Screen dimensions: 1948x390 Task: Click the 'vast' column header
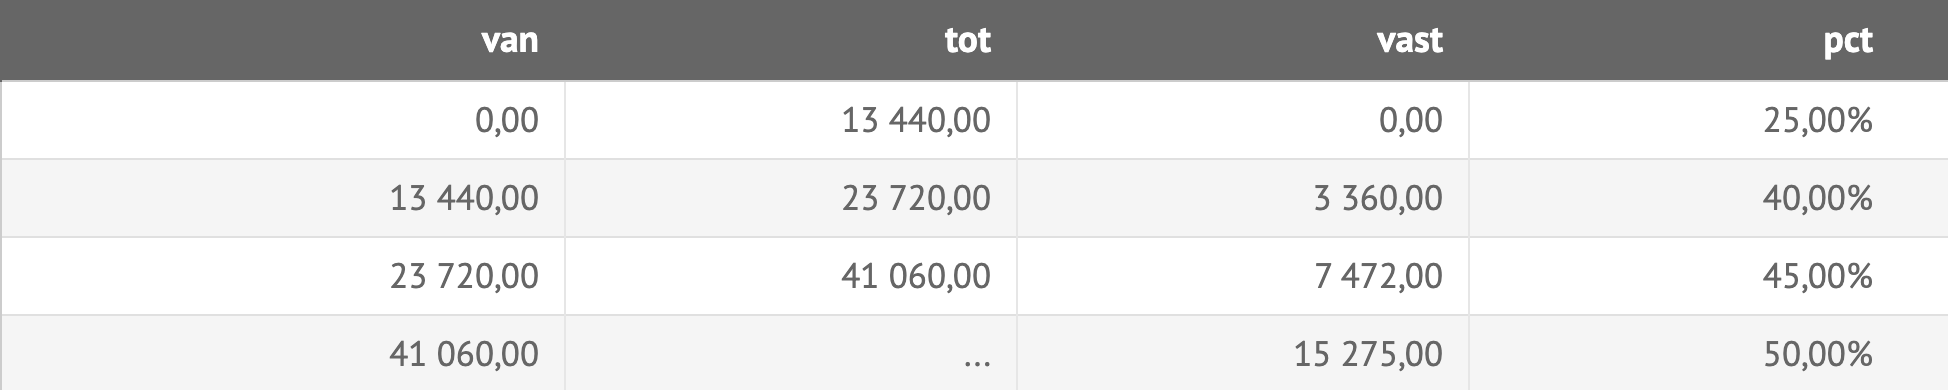[x=1243, y=40]
